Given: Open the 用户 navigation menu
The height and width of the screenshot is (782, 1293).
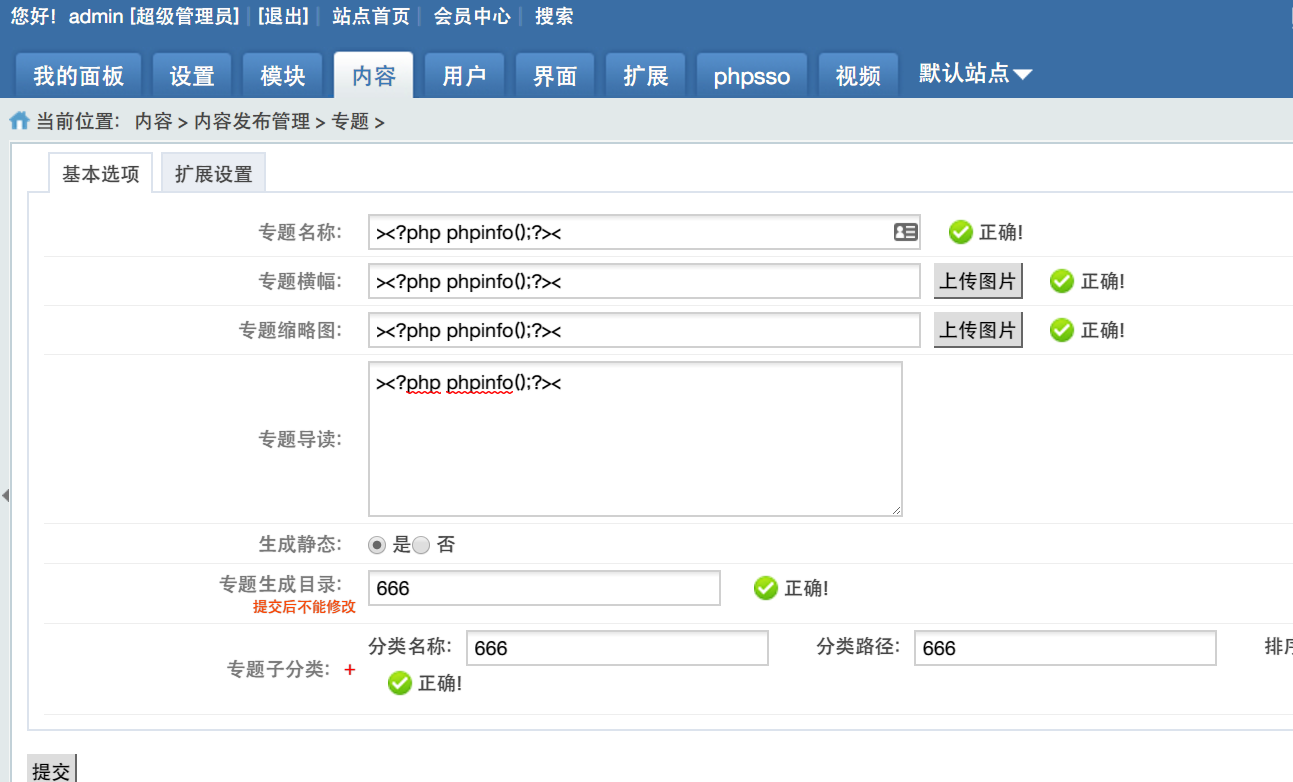Looking at the screenshot, I should pyautogui.click(x=464, y=72).
